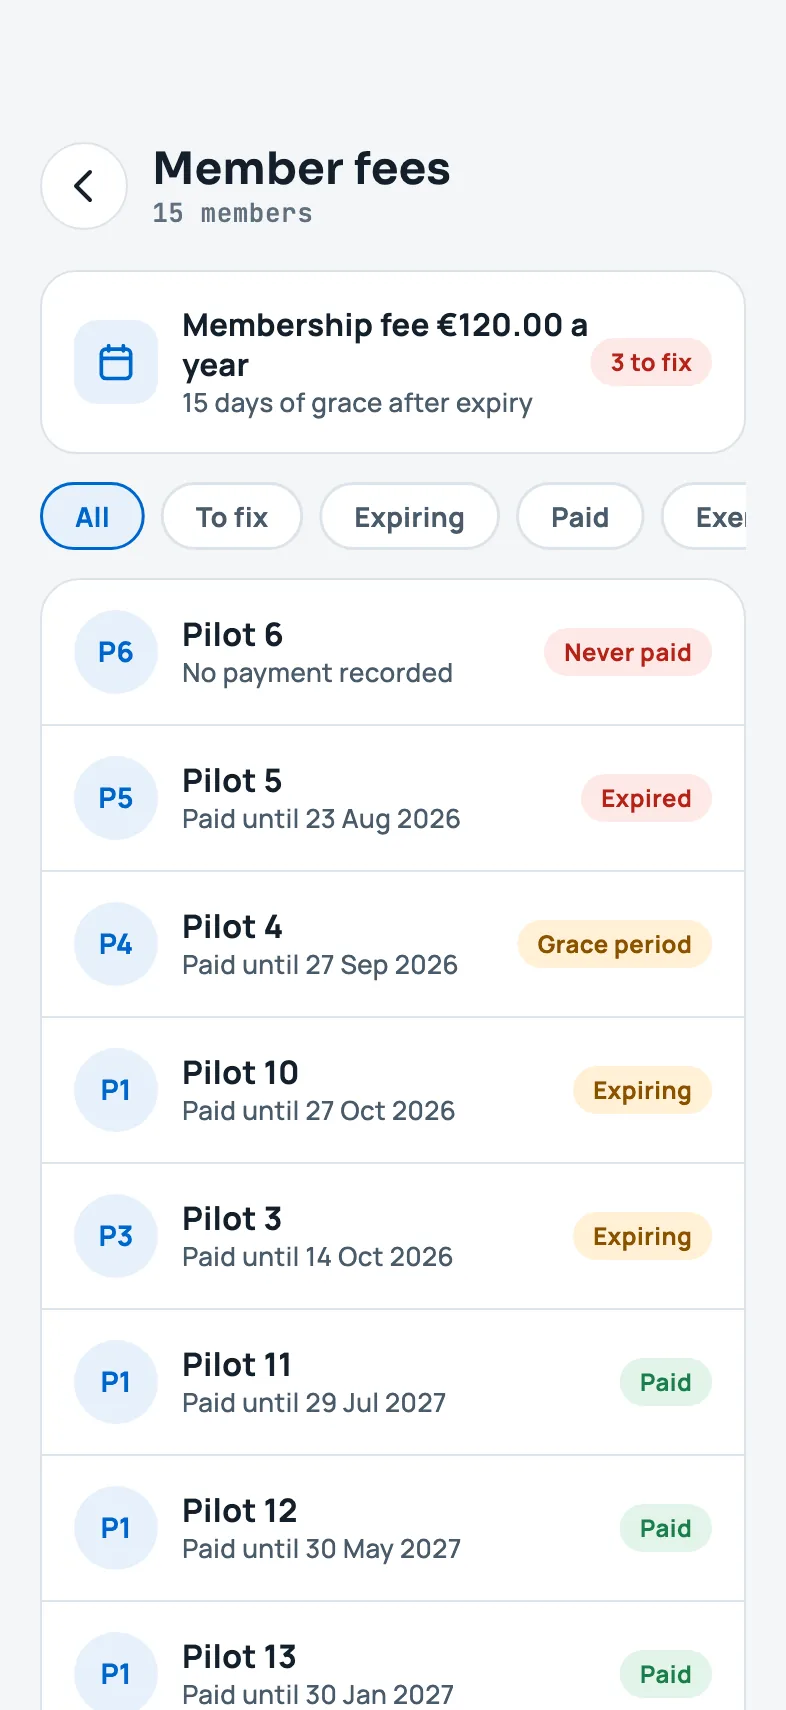Click the P3 avatar circle

tap(116, 1236)
